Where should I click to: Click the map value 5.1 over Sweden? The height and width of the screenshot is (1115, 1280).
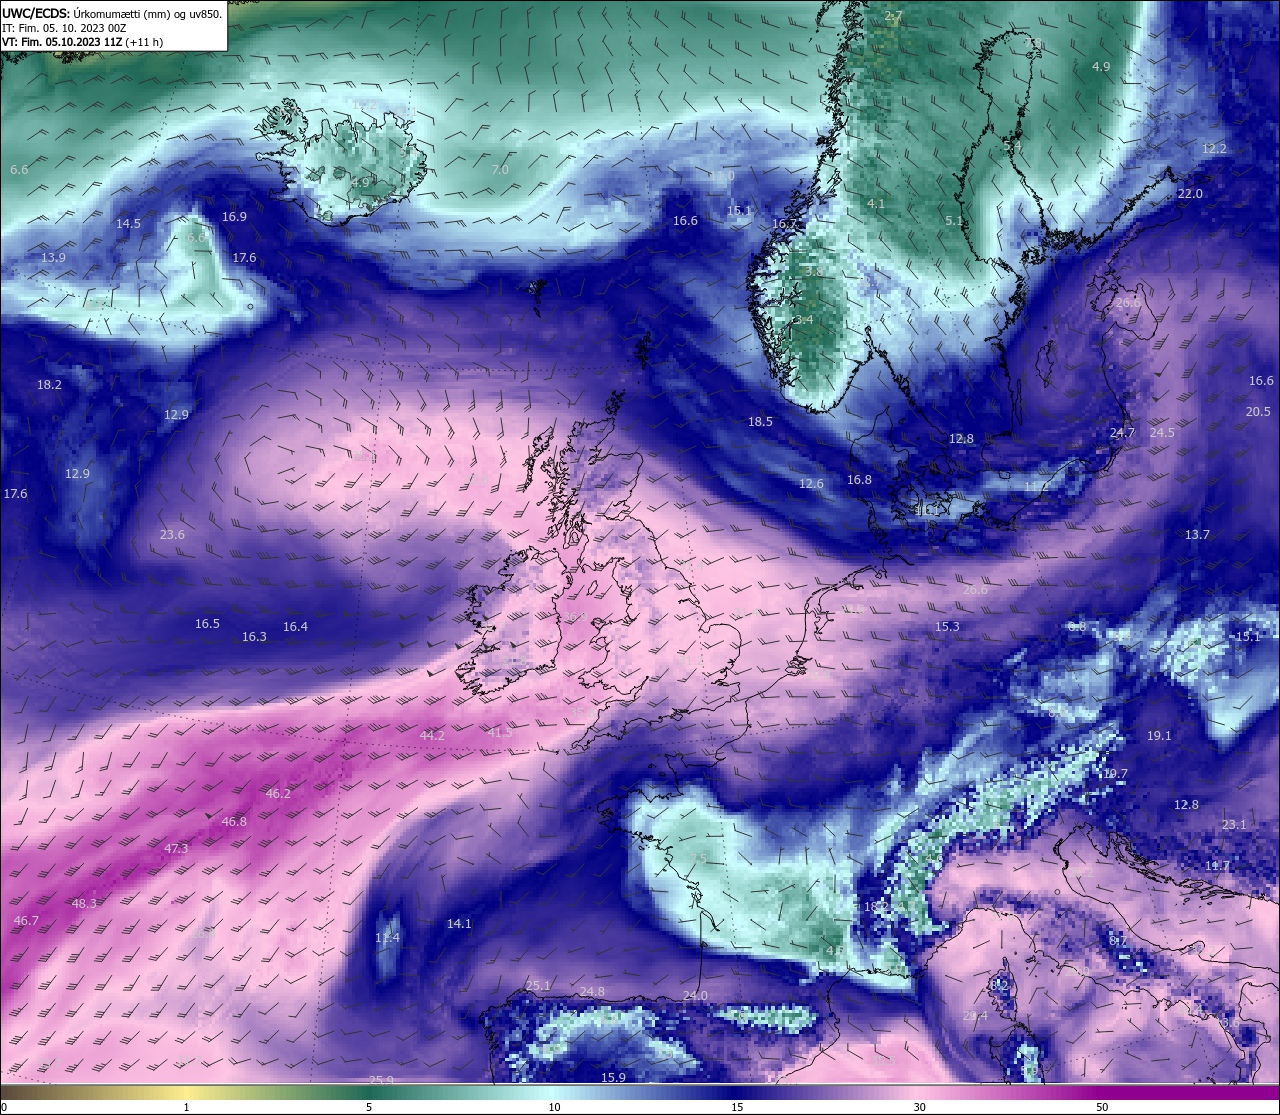click(954, 220)
